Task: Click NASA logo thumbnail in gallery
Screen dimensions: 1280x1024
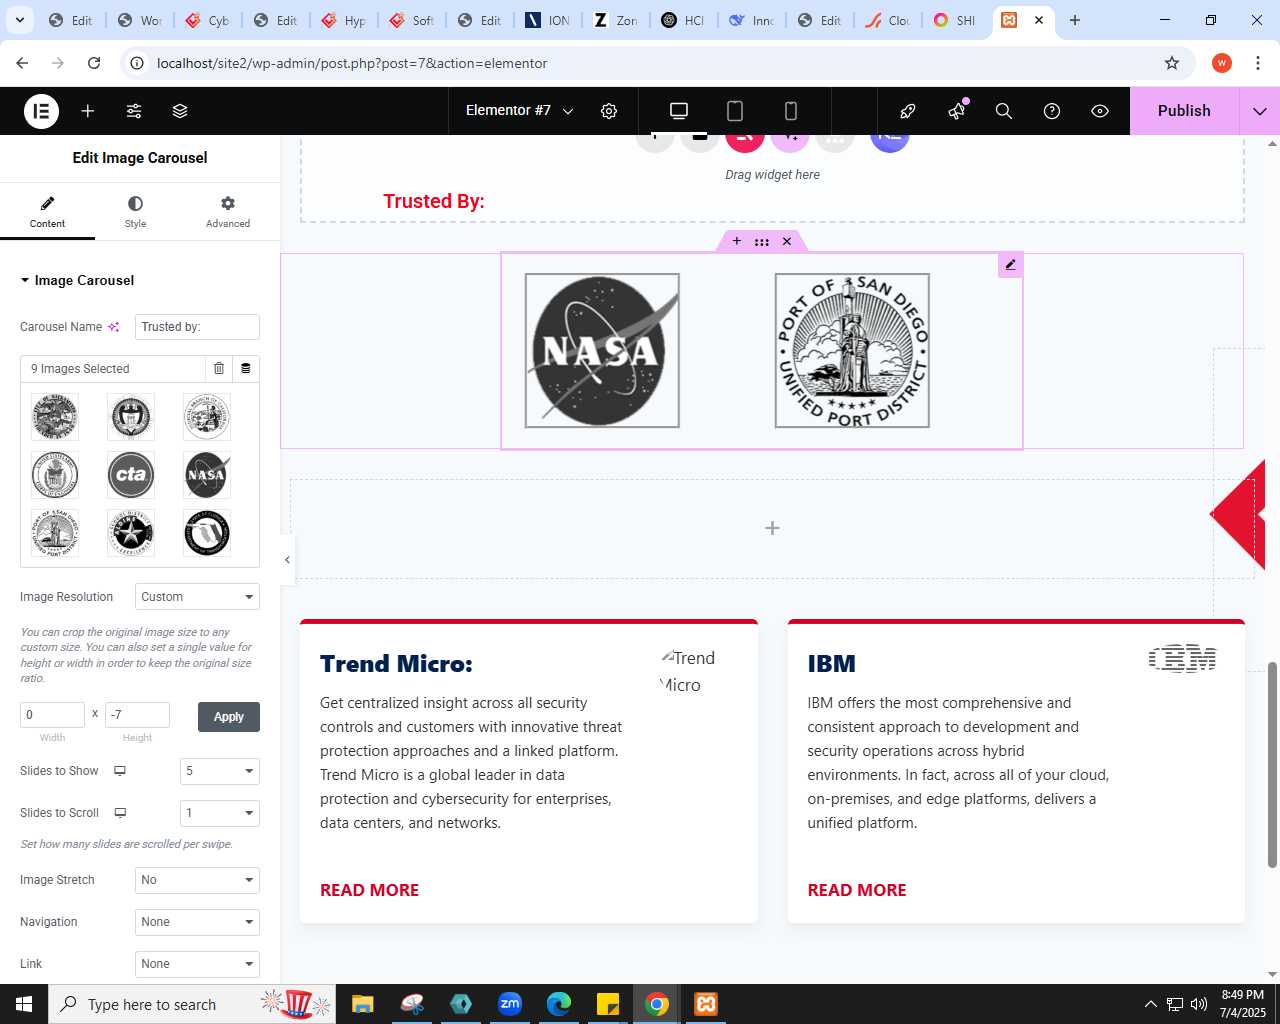Action: 207,475
